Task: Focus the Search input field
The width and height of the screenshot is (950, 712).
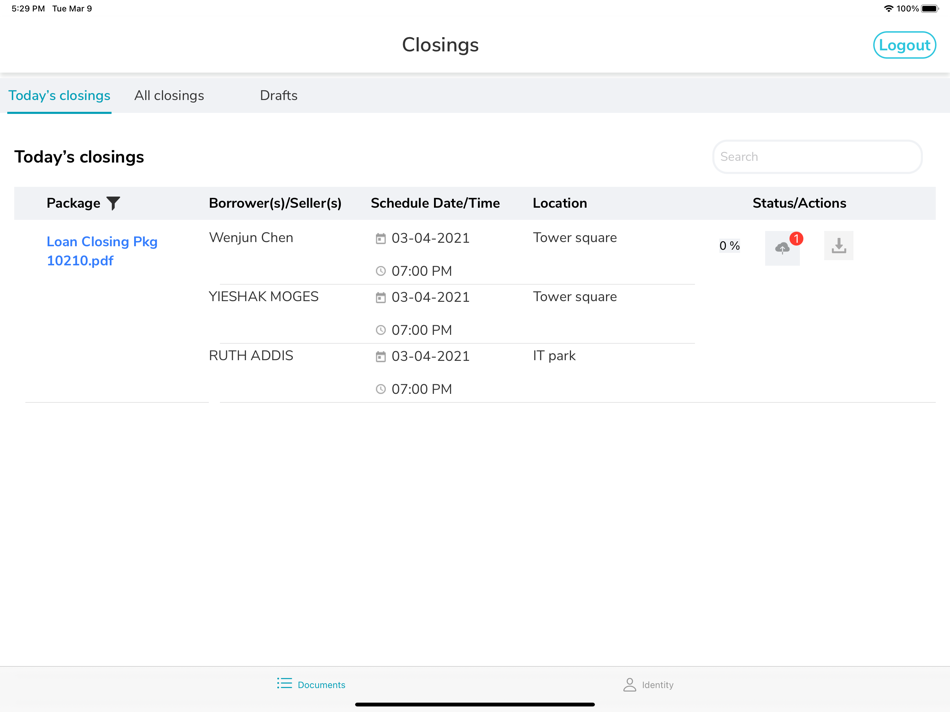Action: pos(817,157)
